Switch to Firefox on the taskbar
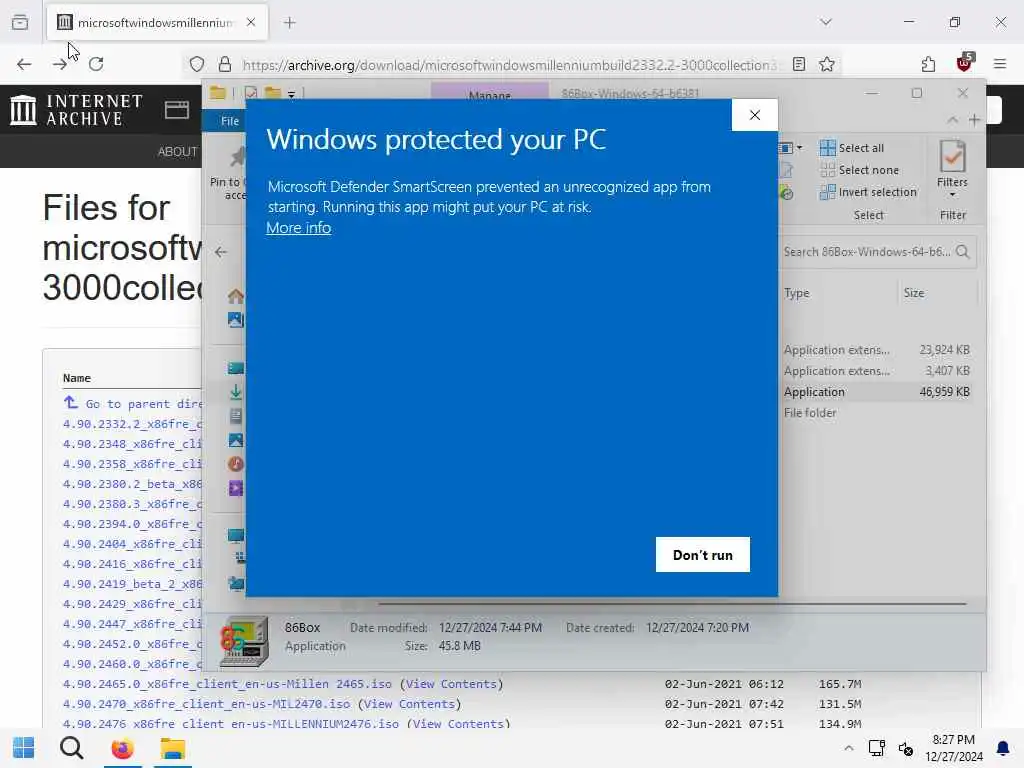Image resolution: width=1024 pixels, height=768 pixels. [122, 748]
